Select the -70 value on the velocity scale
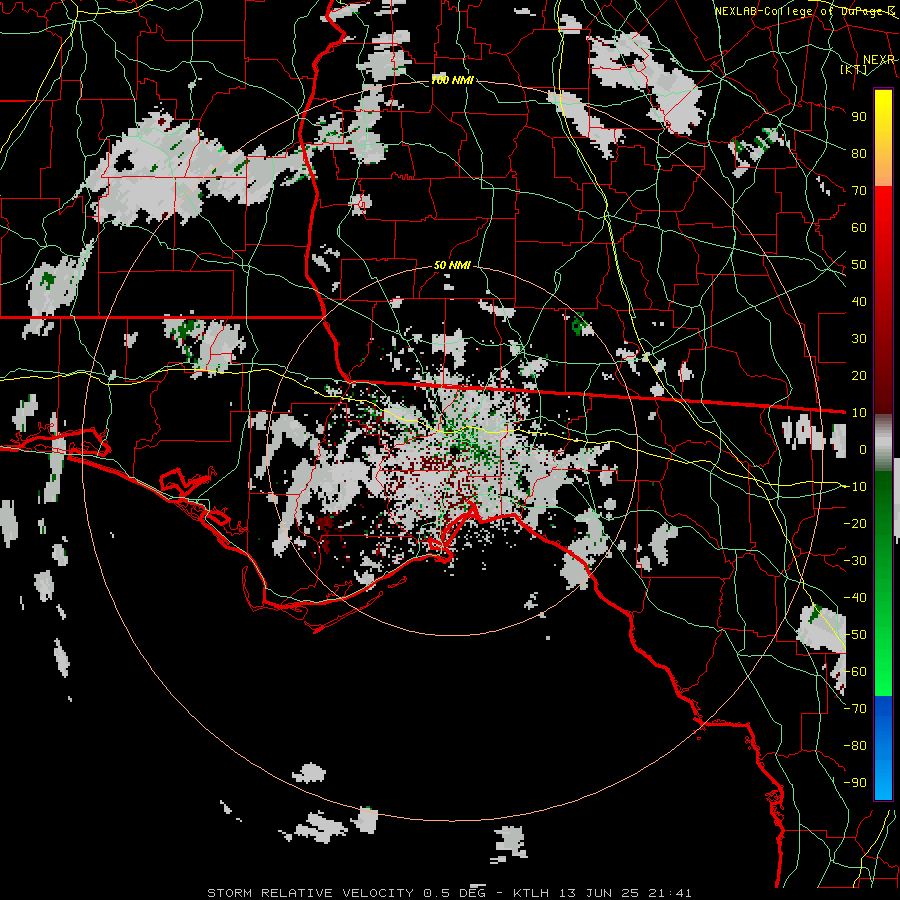Viewport: 900px width, 900px height. pyautogui.click(x=855, y=709)
